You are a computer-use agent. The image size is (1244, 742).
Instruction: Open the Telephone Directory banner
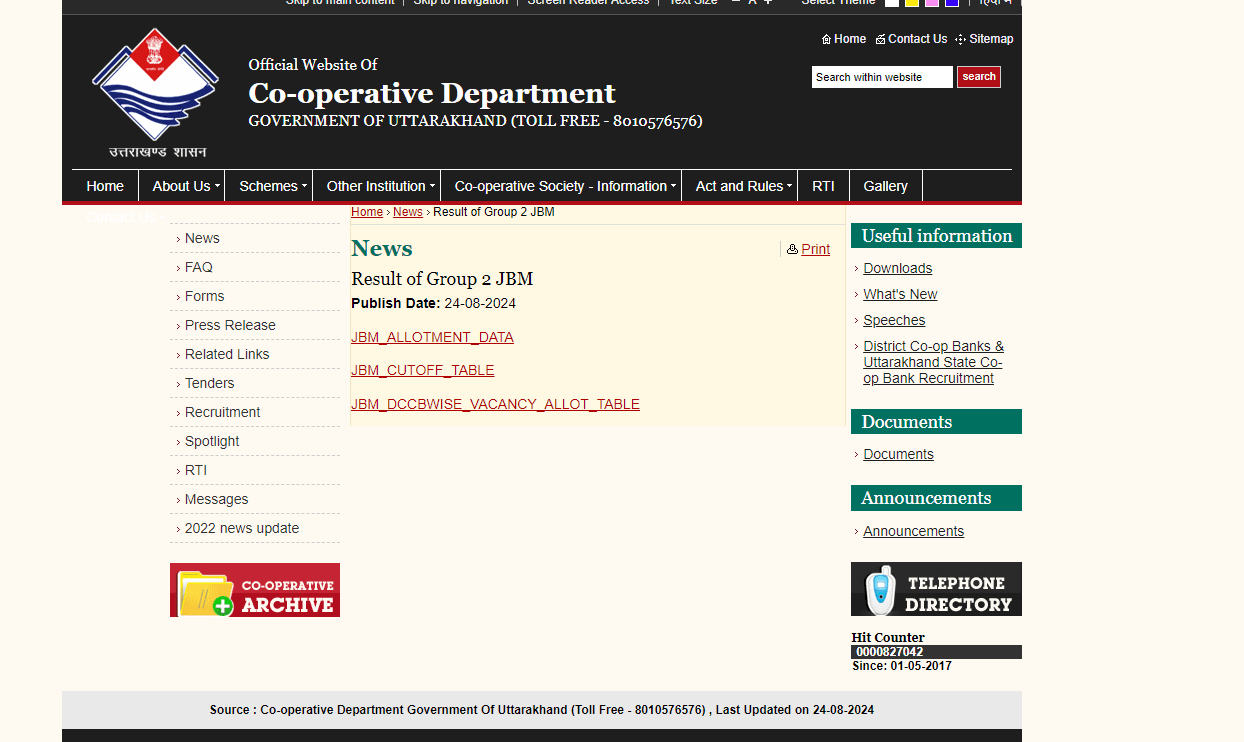click(x=936, y=589)
